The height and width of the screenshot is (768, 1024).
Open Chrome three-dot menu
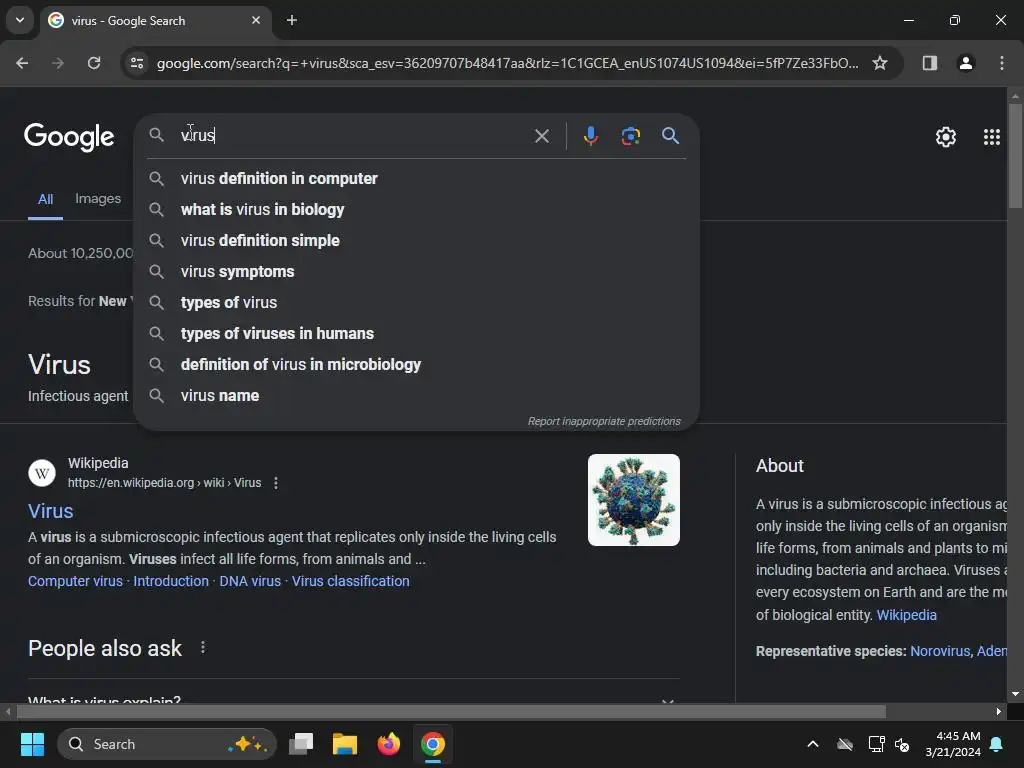coord(1001,63)
